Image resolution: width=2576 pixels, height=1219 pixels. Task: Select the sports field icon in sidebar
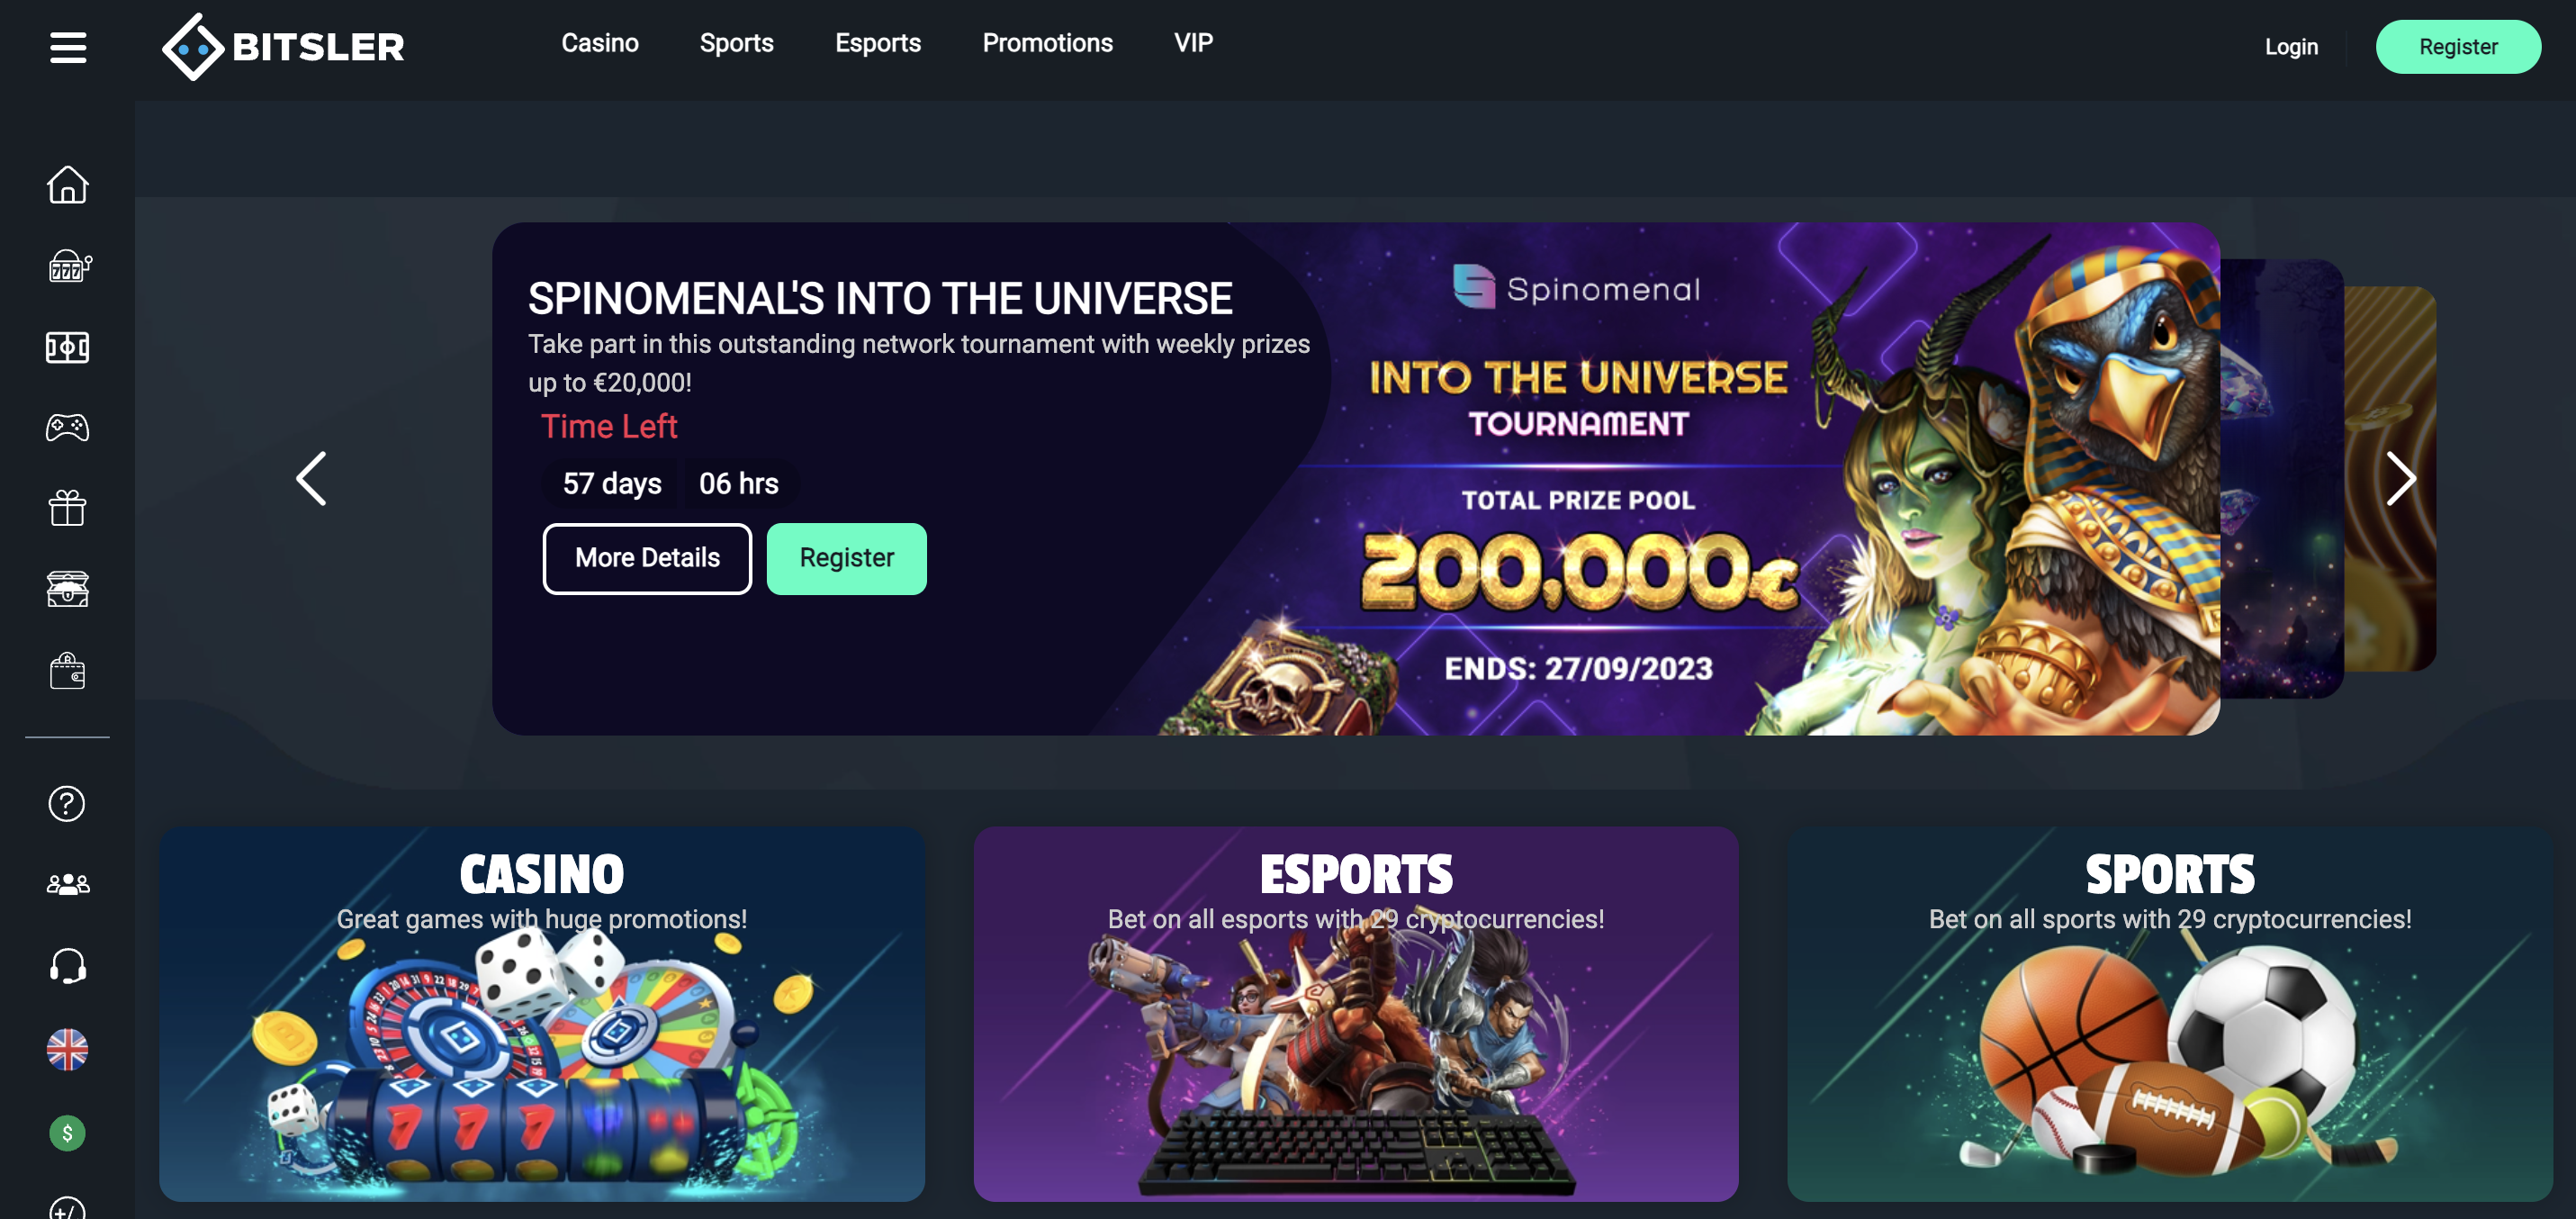pos(67,347)
